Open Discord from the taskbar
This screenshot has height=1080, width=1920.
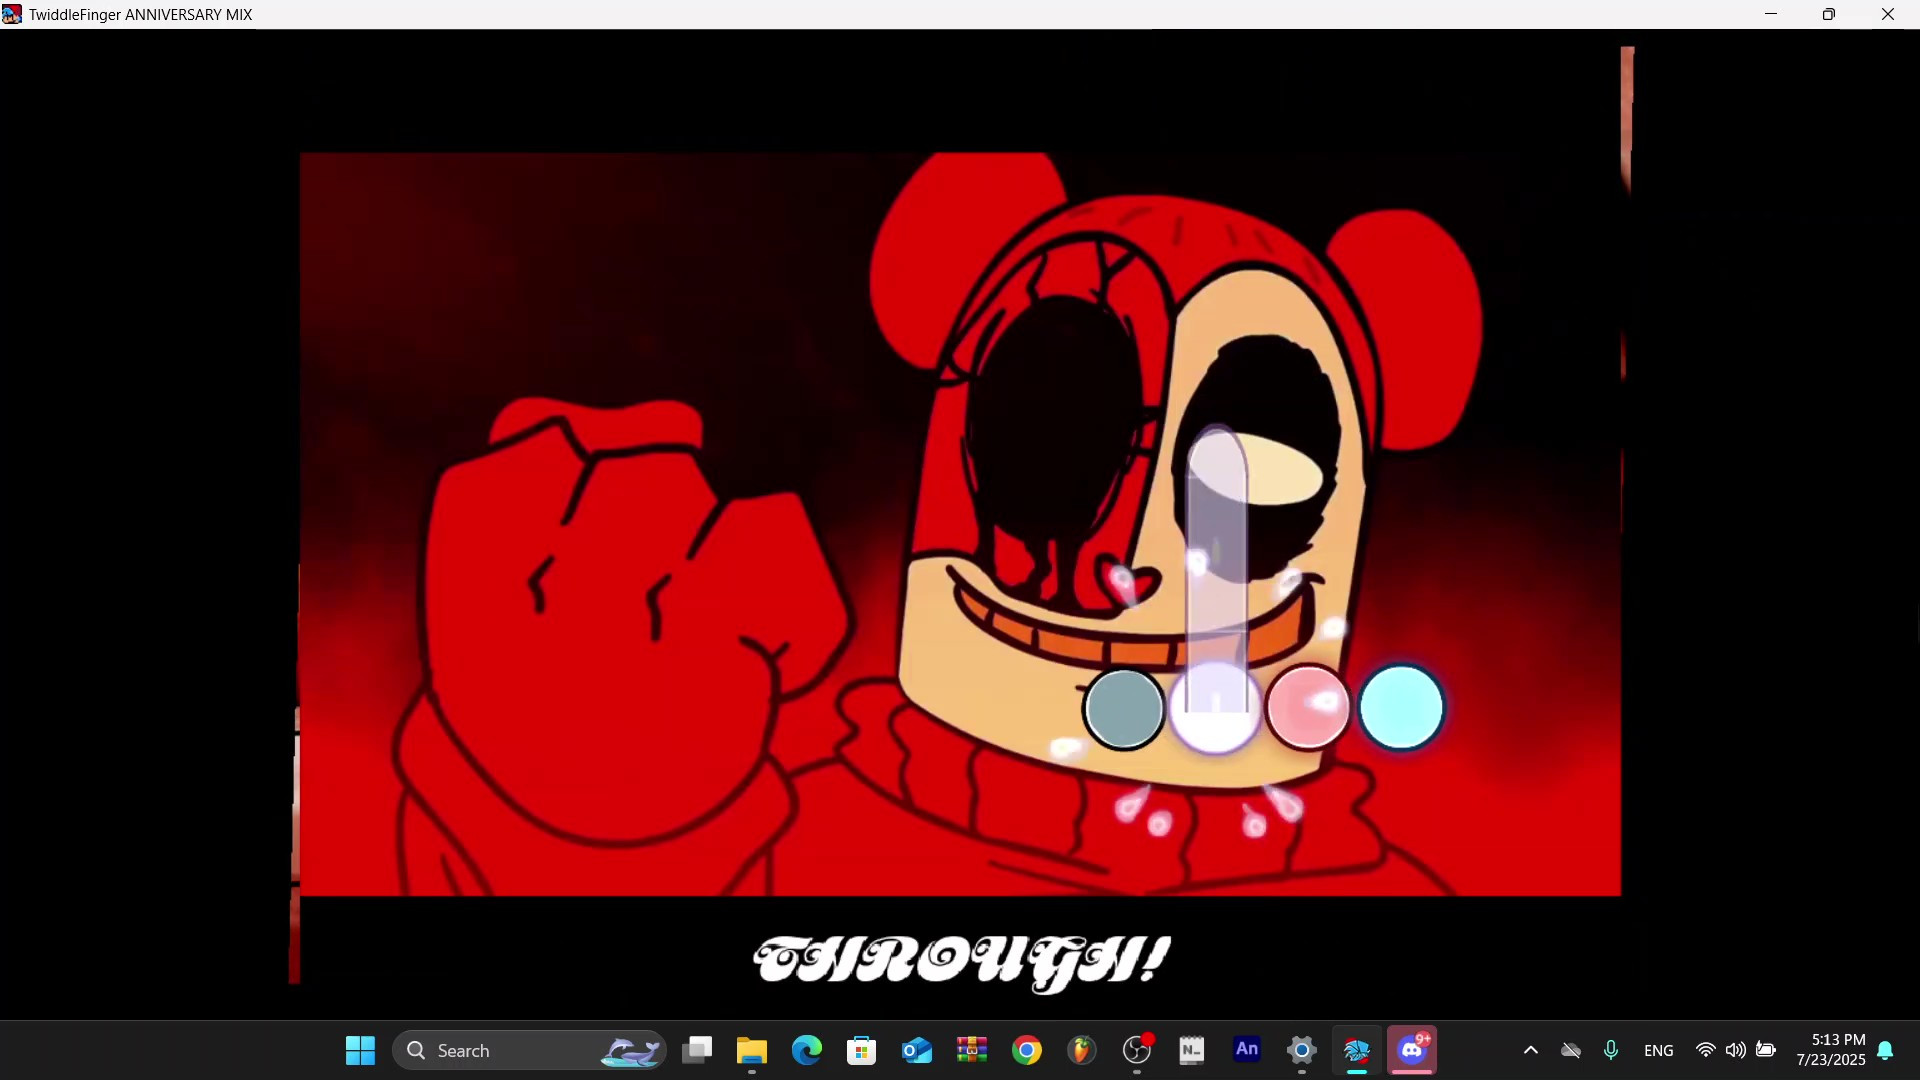1412,1050
